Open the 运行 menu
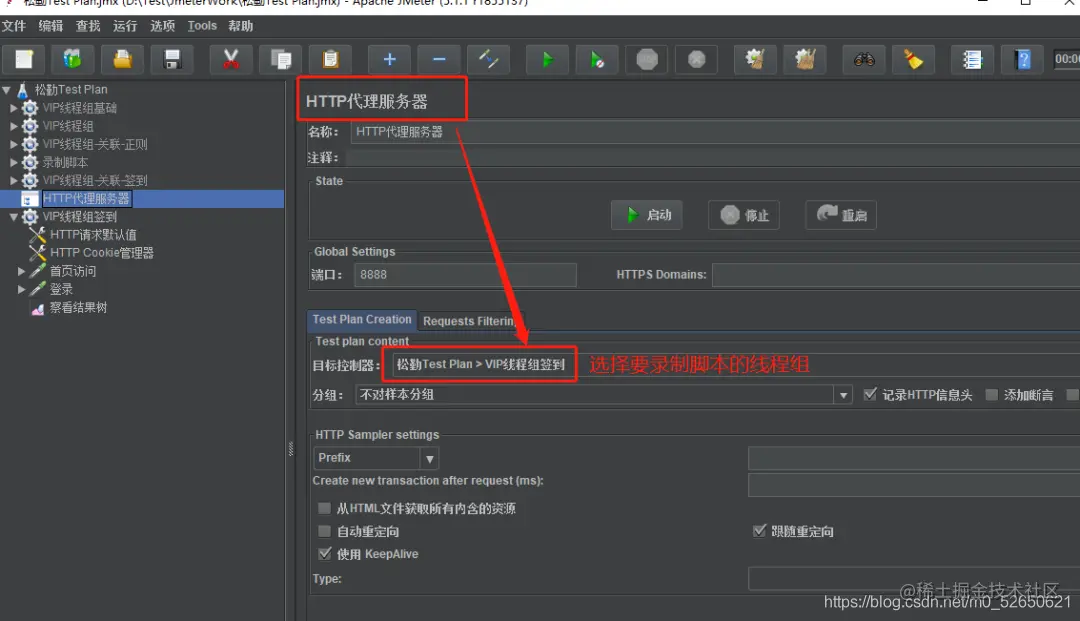This screenshot has width=1080, height=621. (125, 26)
